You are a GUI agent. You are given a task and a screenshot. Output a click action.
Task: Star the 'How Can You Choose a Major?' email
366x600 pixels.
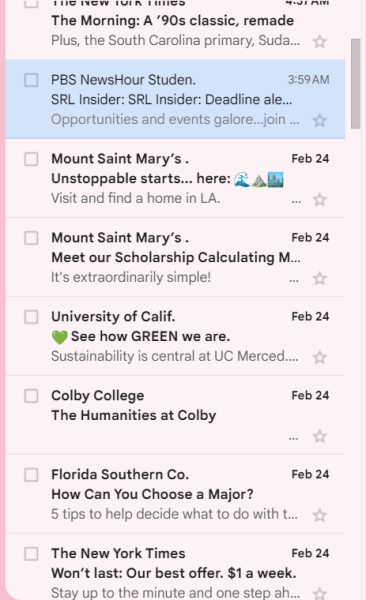pos(320,515)
